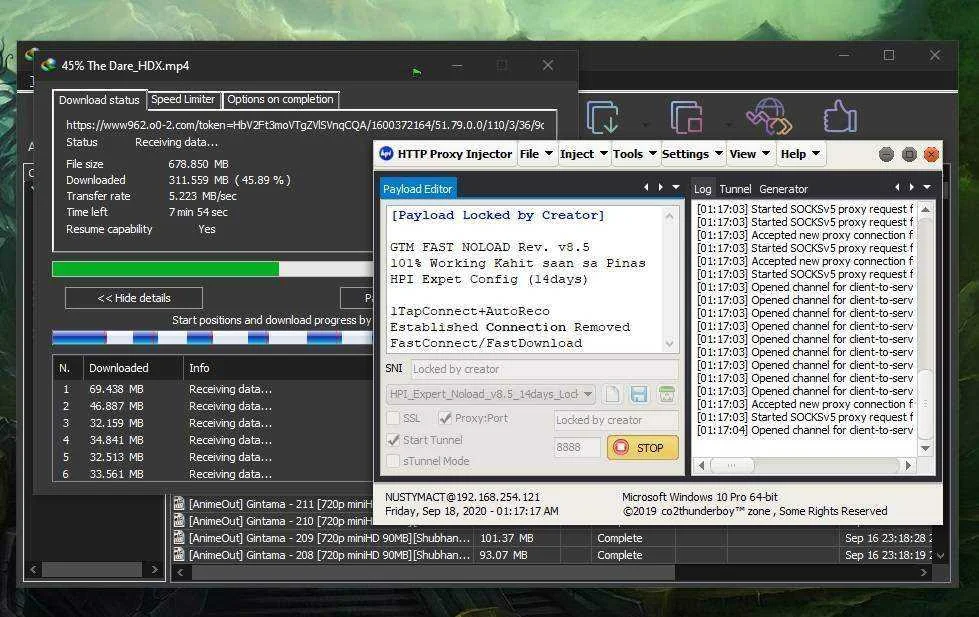
Task: Click the green download progress bar
Action: 212,269
